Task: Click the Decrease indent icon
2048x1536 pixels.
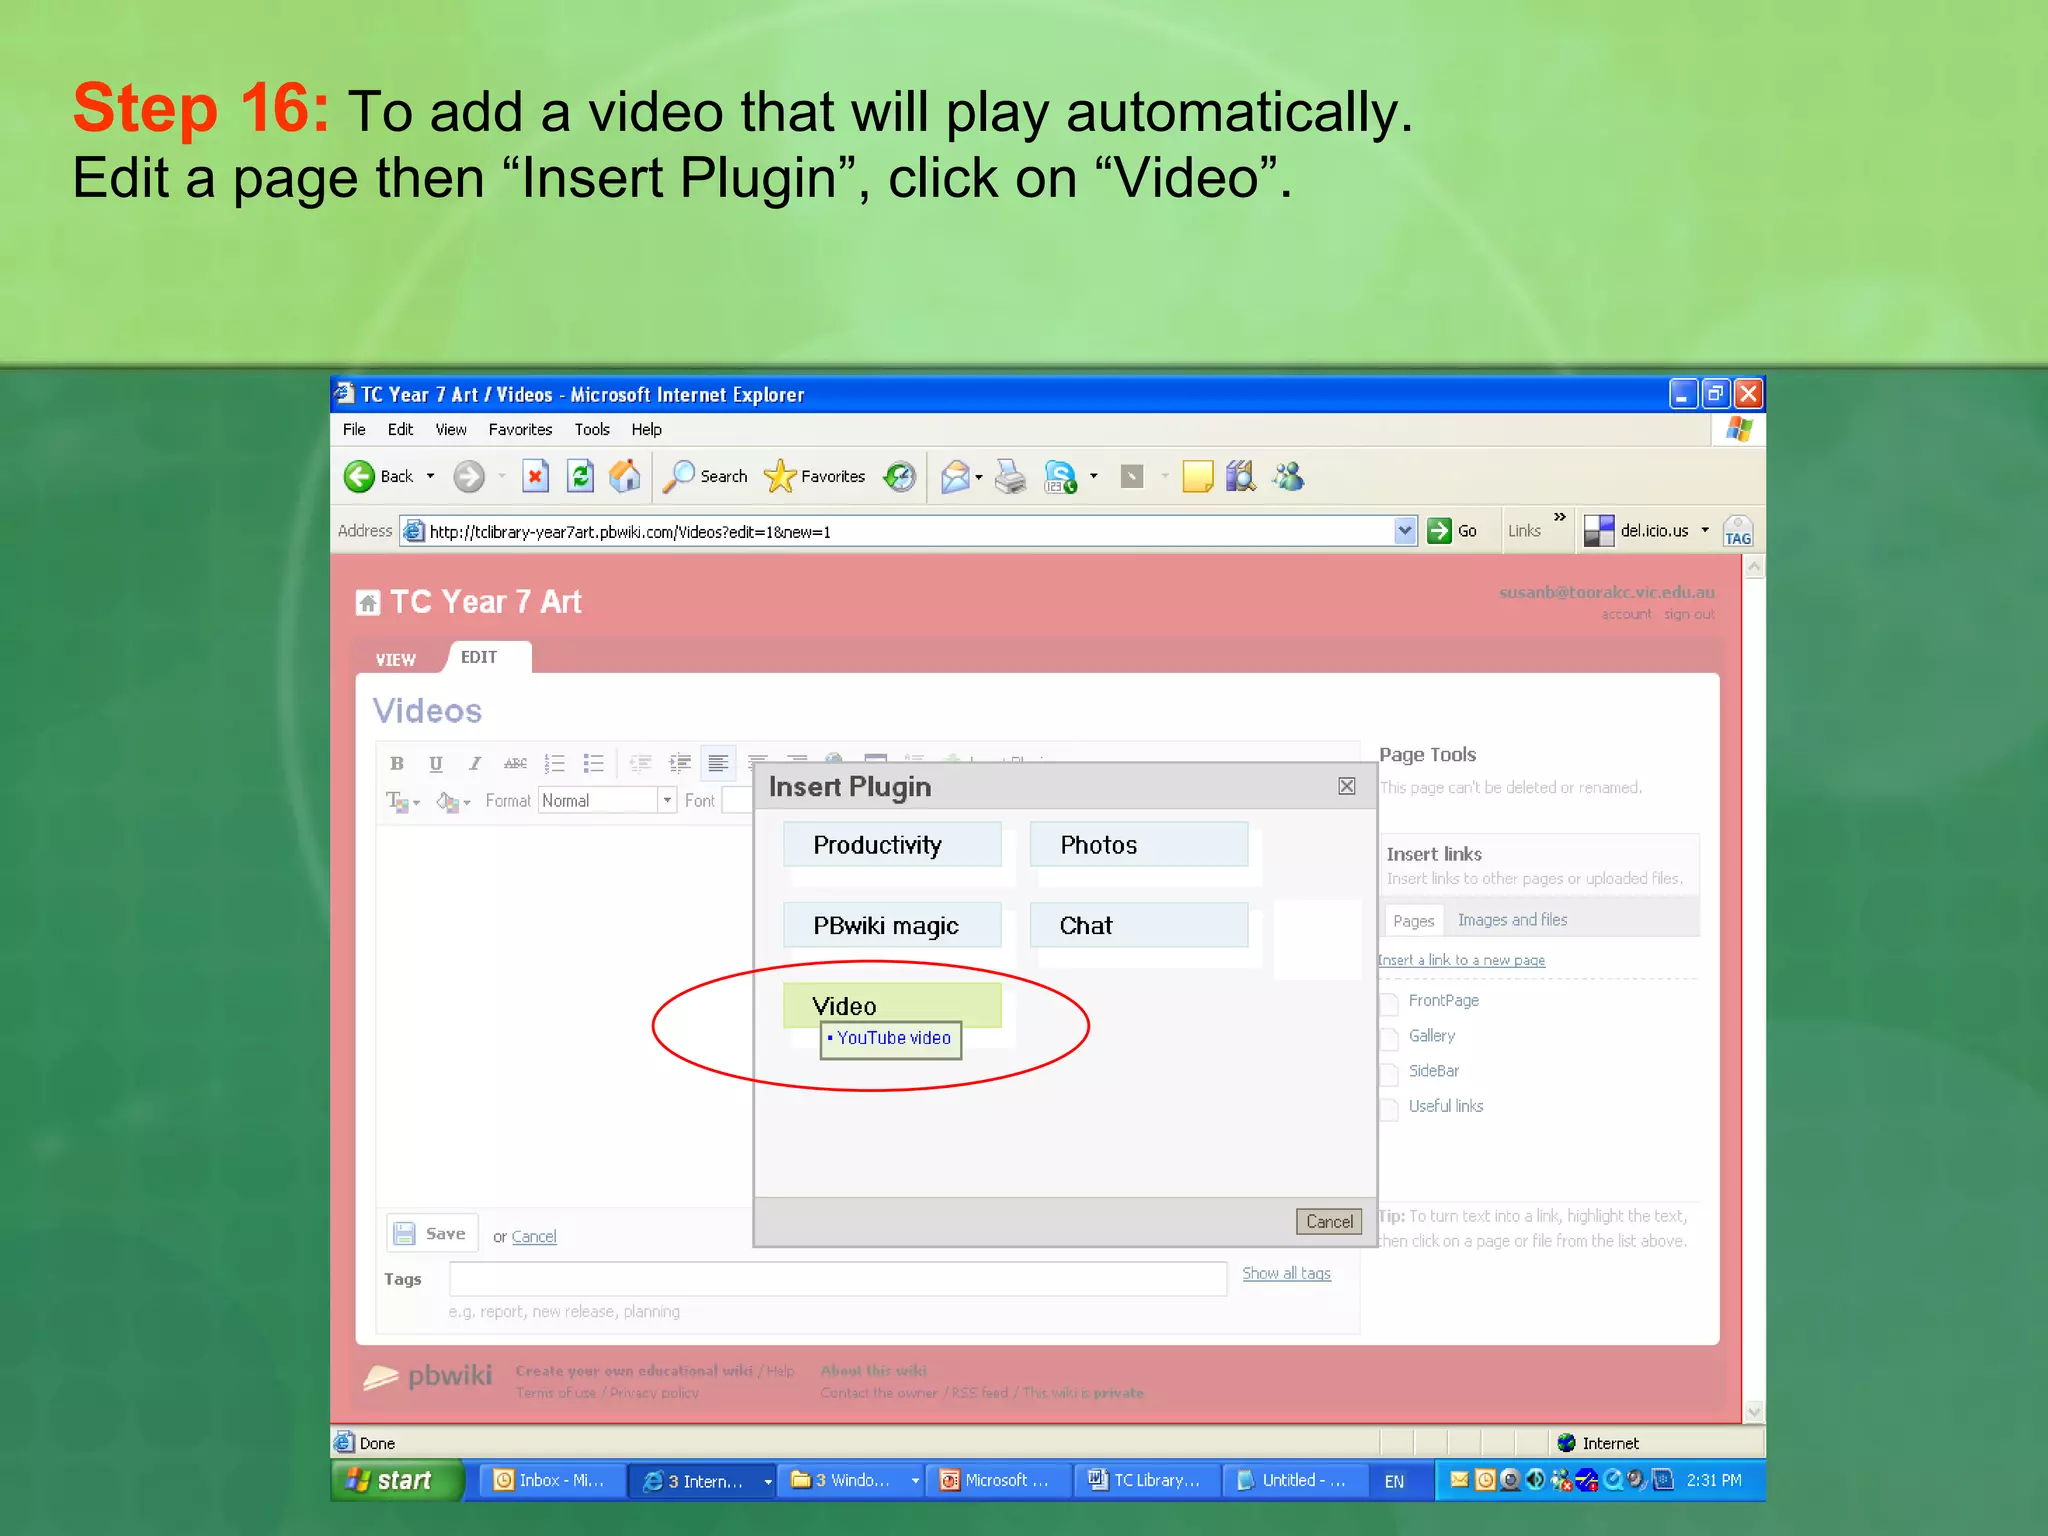Action: click(x=640, y=764)
